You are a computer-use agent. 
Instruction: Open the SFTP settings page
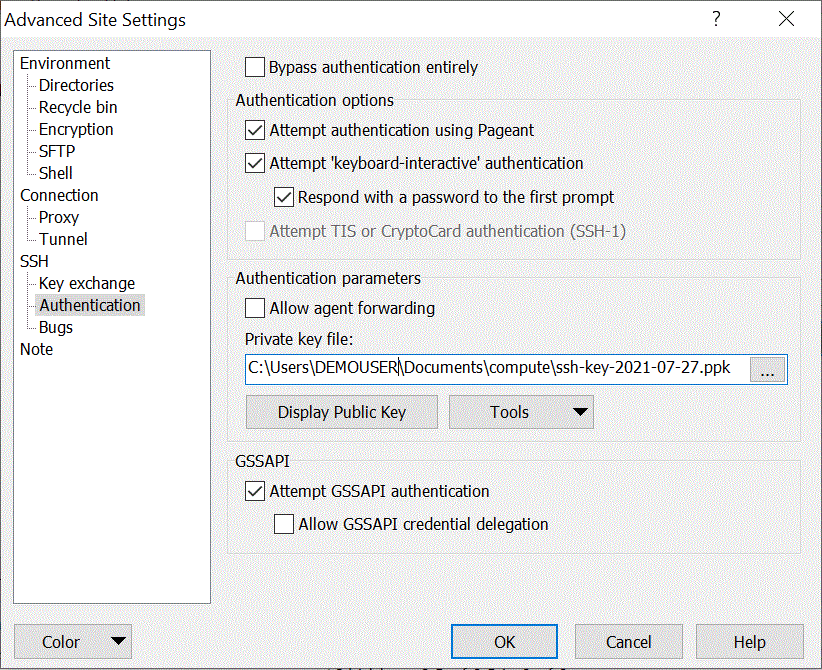click(56, 151)
